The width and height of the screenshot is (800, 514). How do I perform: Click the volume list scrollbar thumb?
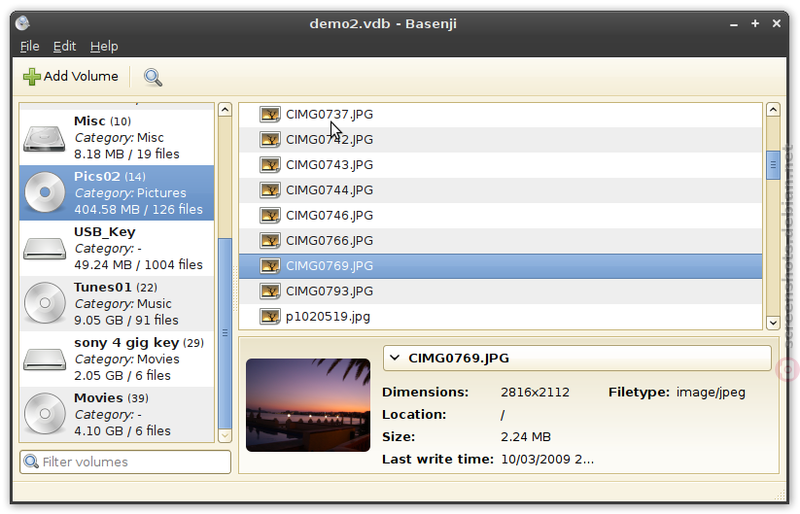225,333
